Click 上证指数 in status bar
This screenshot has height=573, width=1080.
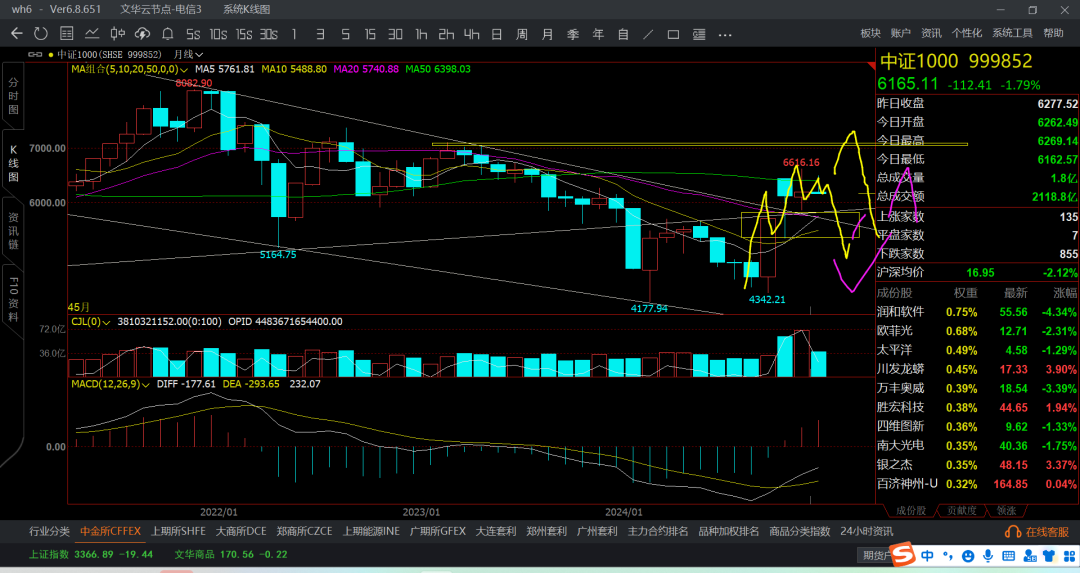49,554
